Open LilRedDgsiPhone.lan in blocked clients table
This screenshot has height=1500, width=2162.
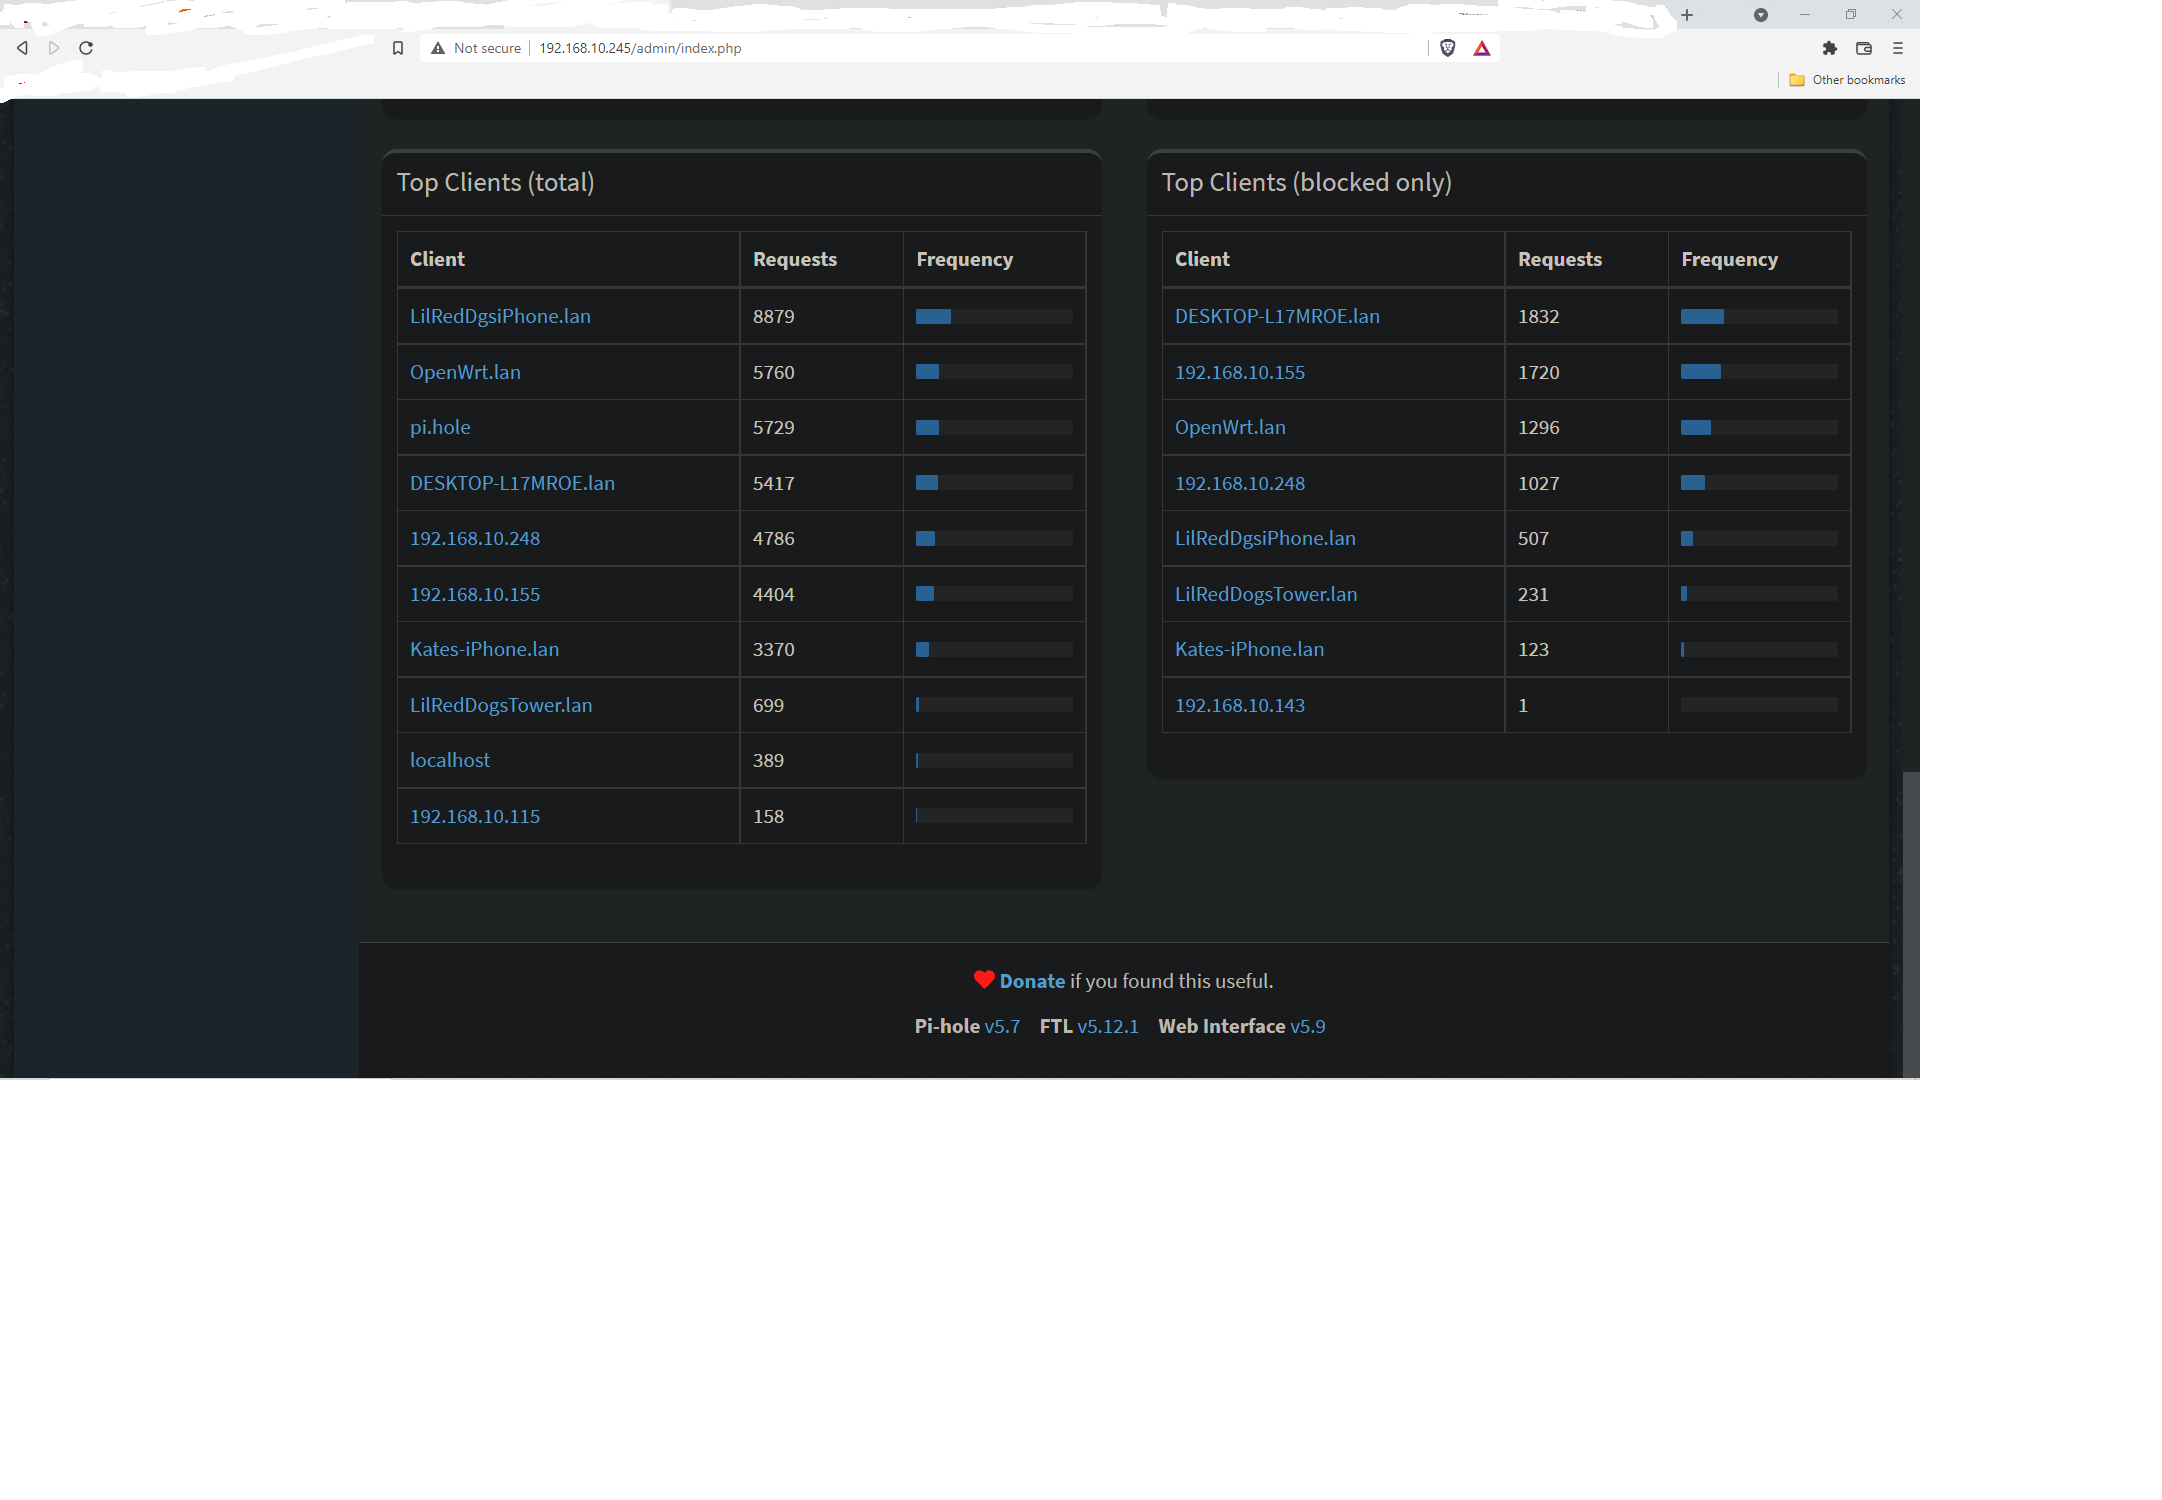coord(1265,538)
